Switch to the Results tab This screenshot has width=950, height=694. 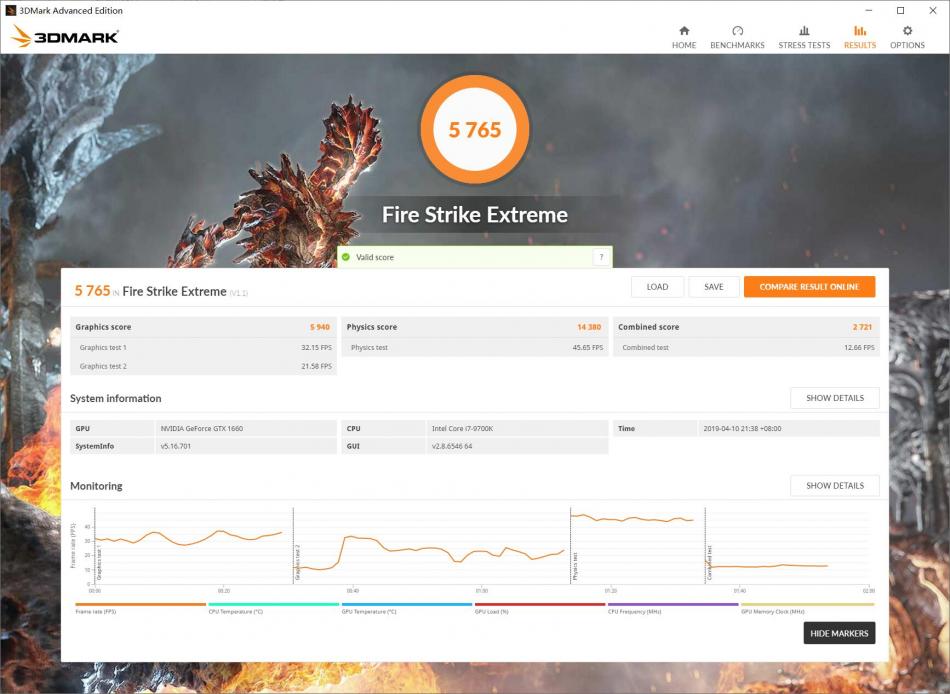click(859, 40)
